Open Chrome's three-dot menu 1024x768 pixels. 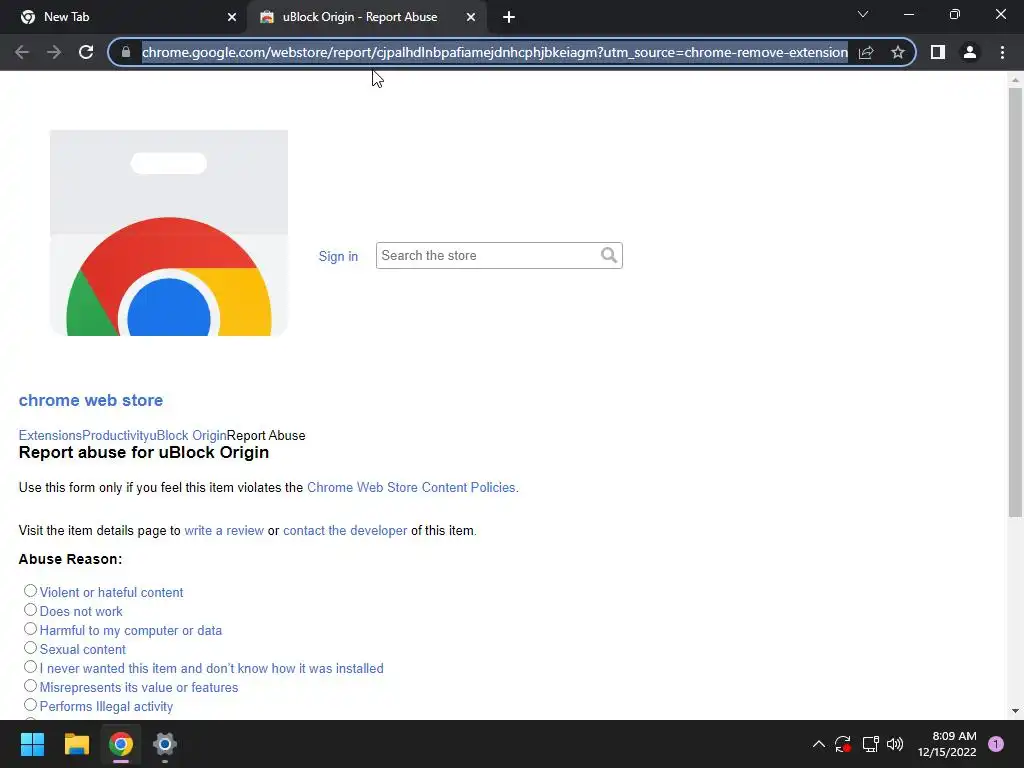pyautogui.click(x=1002, y=52)
